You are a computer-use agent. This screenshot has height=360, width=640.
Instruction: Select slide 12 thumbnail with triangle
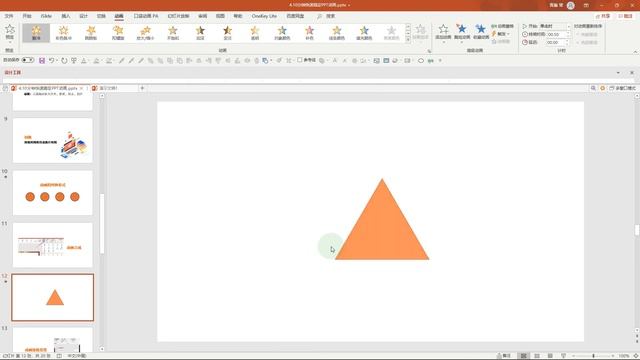[x=53, y=298]
